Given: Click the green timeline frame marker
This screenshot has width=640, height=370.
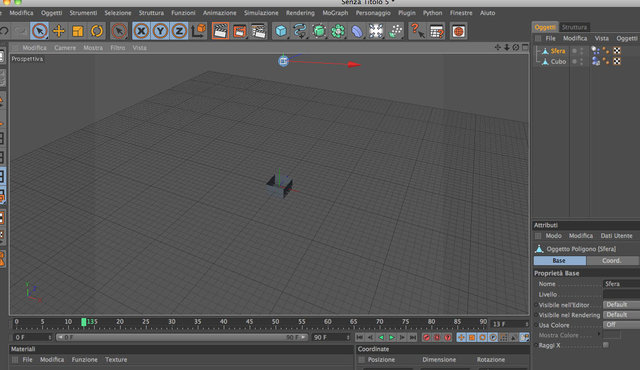Looking at the screenshot, I should point(84,322).
